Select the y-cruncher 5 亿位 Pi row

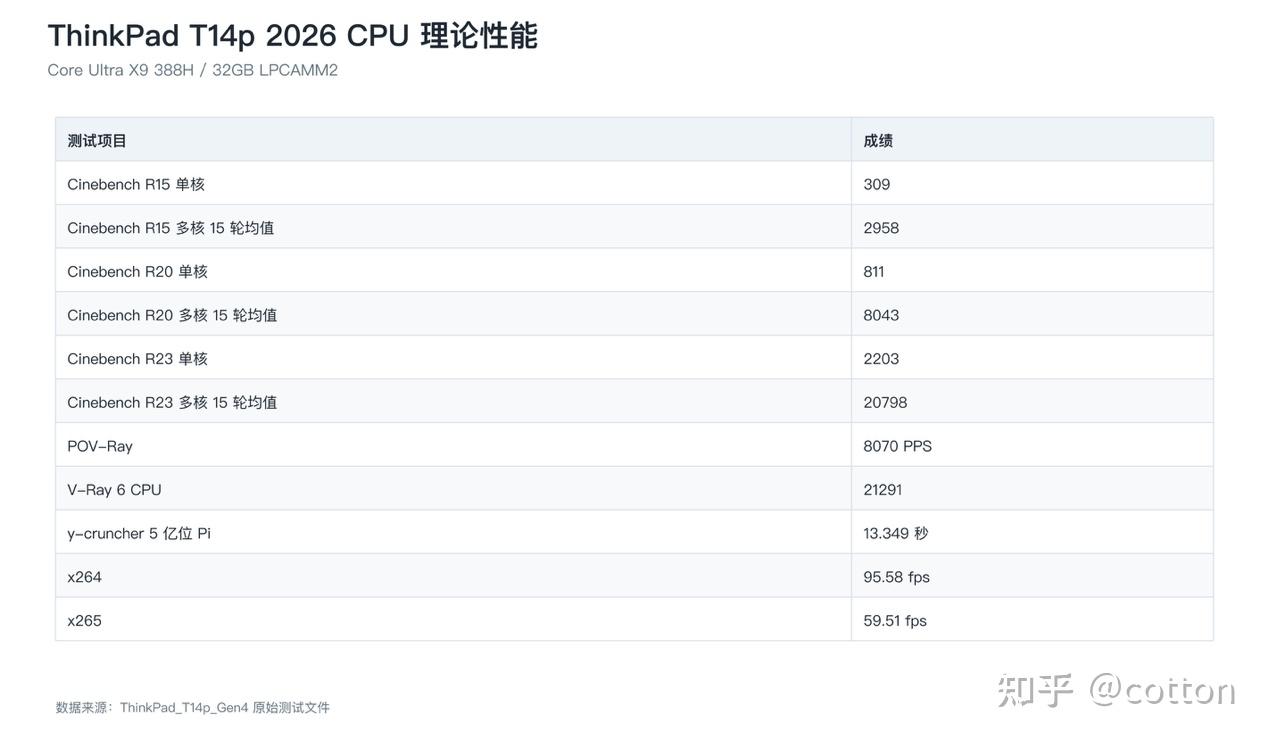click(634, 533)
